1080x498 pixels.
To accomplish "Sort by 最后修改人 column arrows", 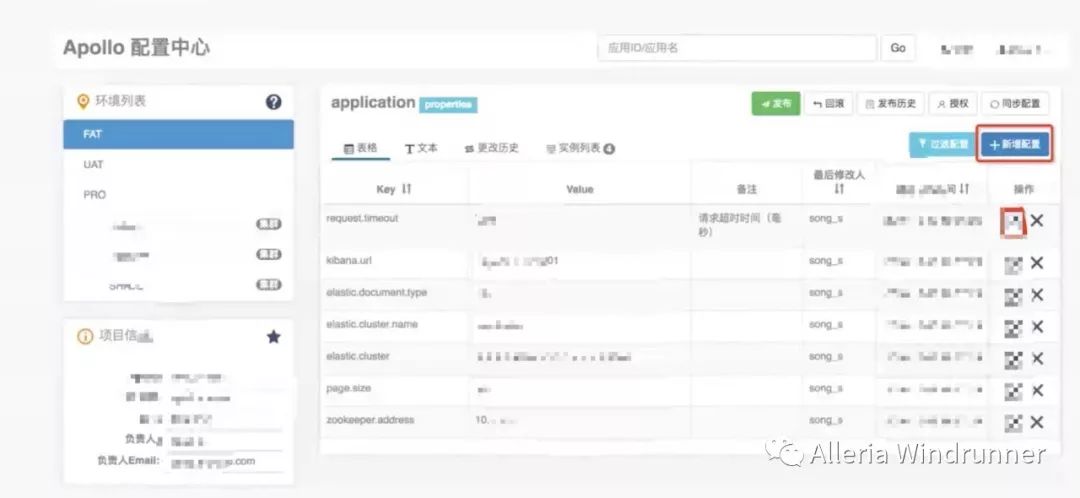I will 838,189.
